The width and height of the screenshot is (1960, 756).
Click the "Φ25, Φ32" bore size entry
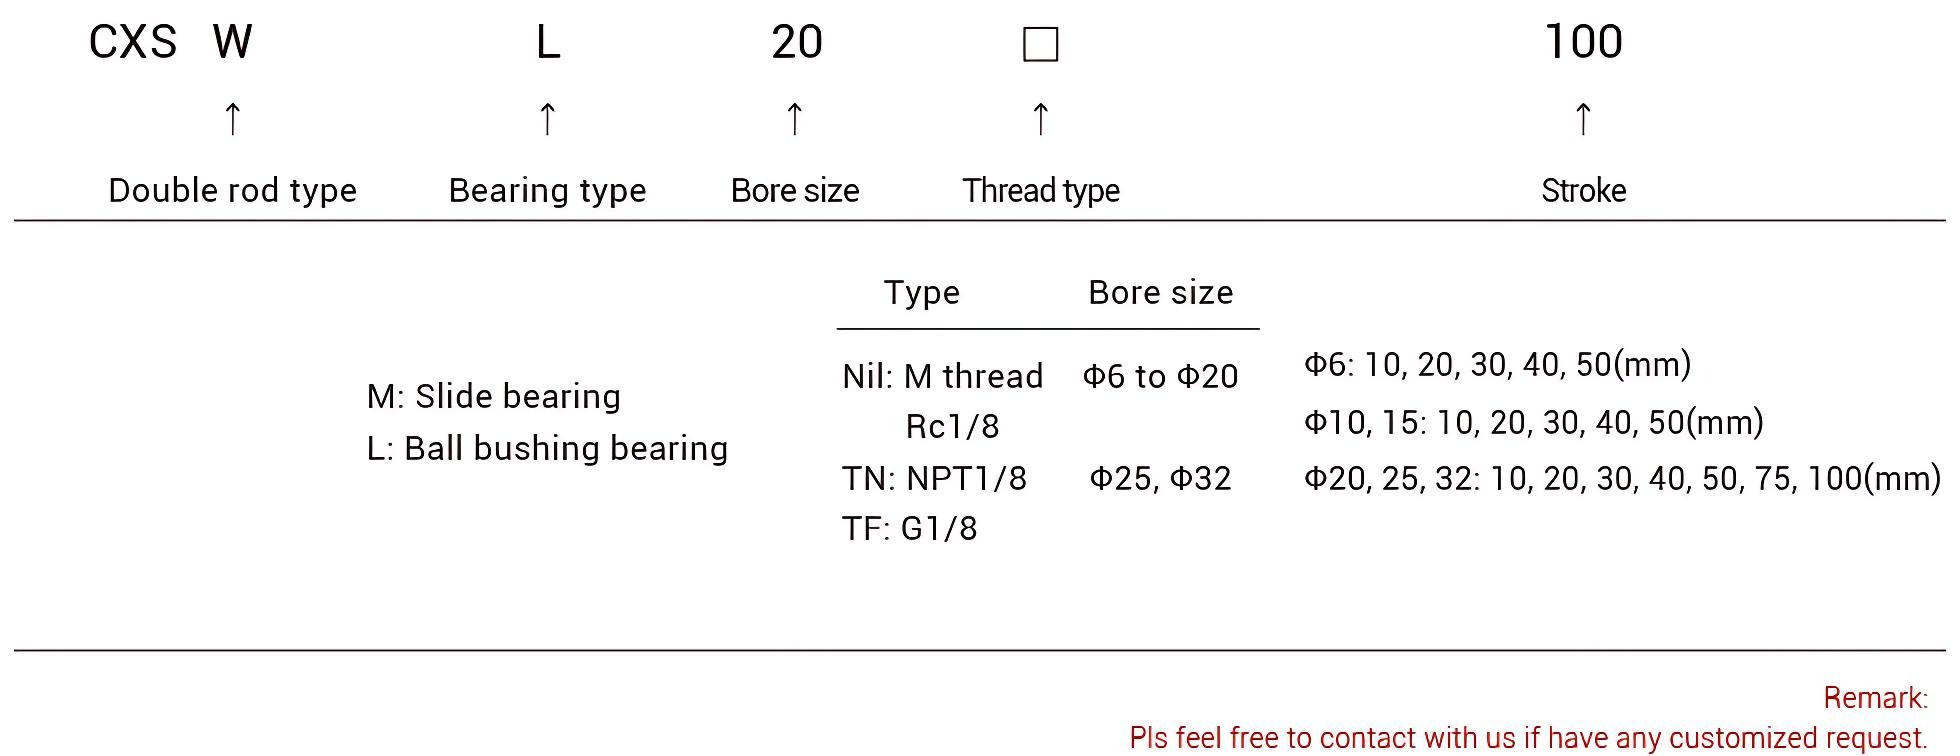[x=1160, y=478]
